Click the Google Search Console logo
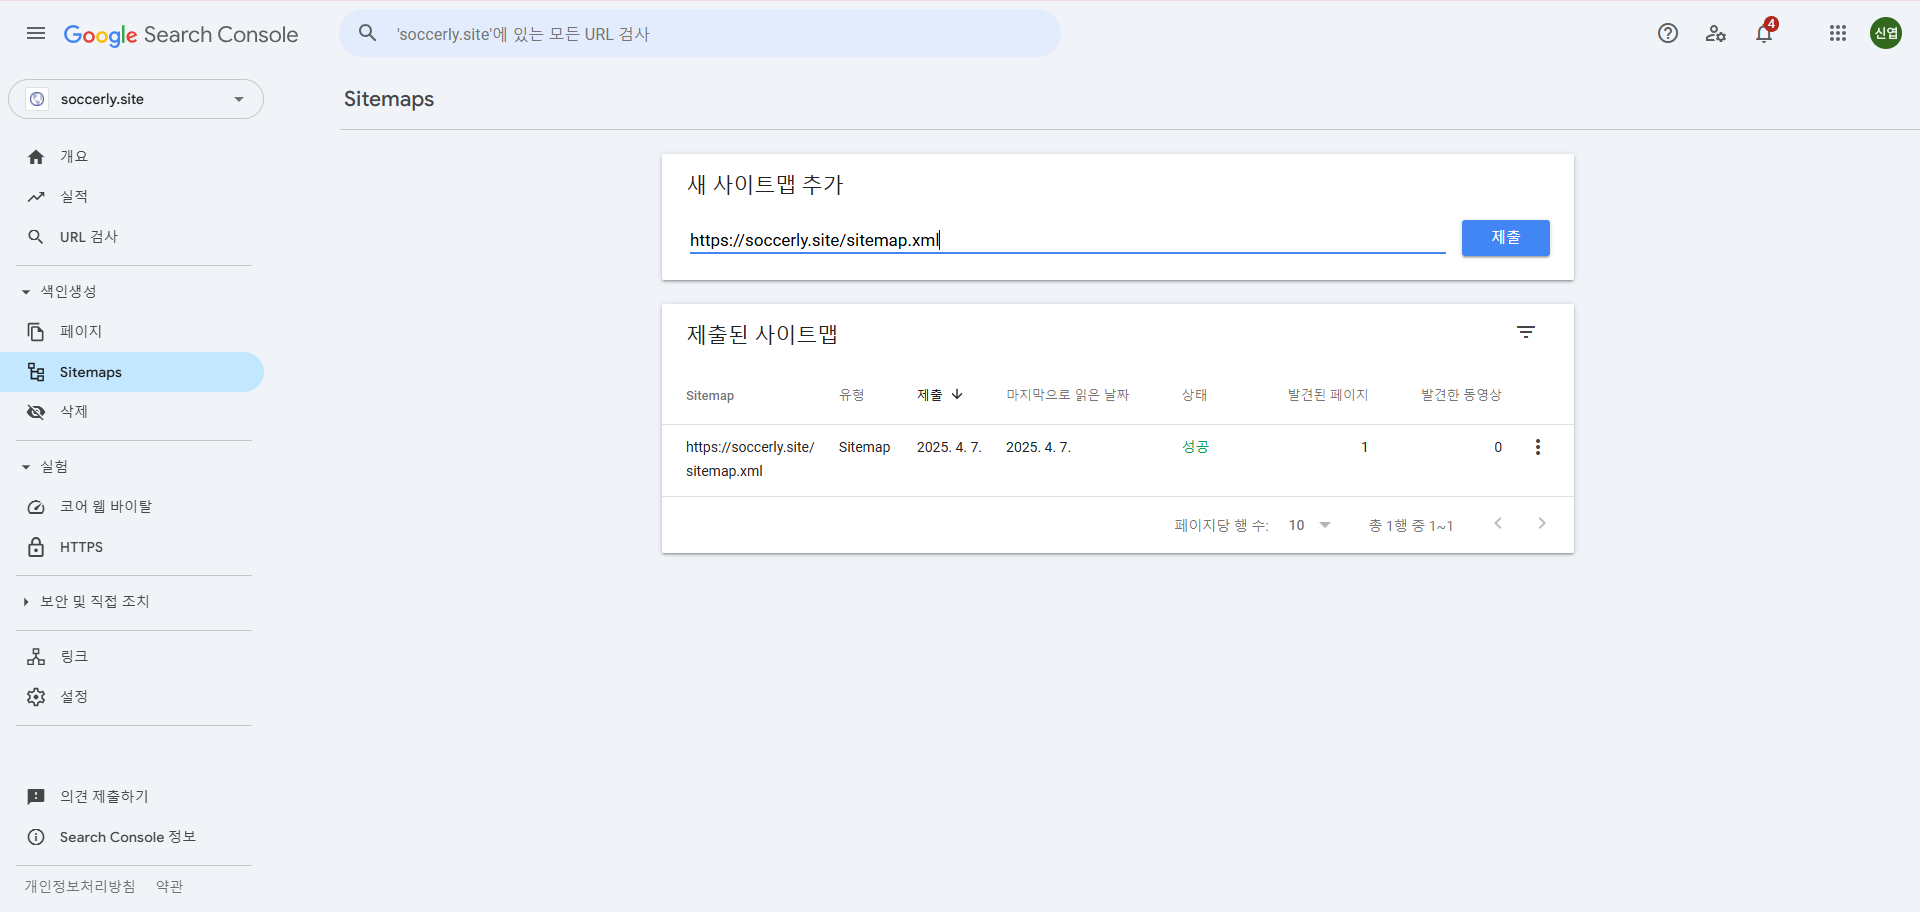 [x=181, y=35]
